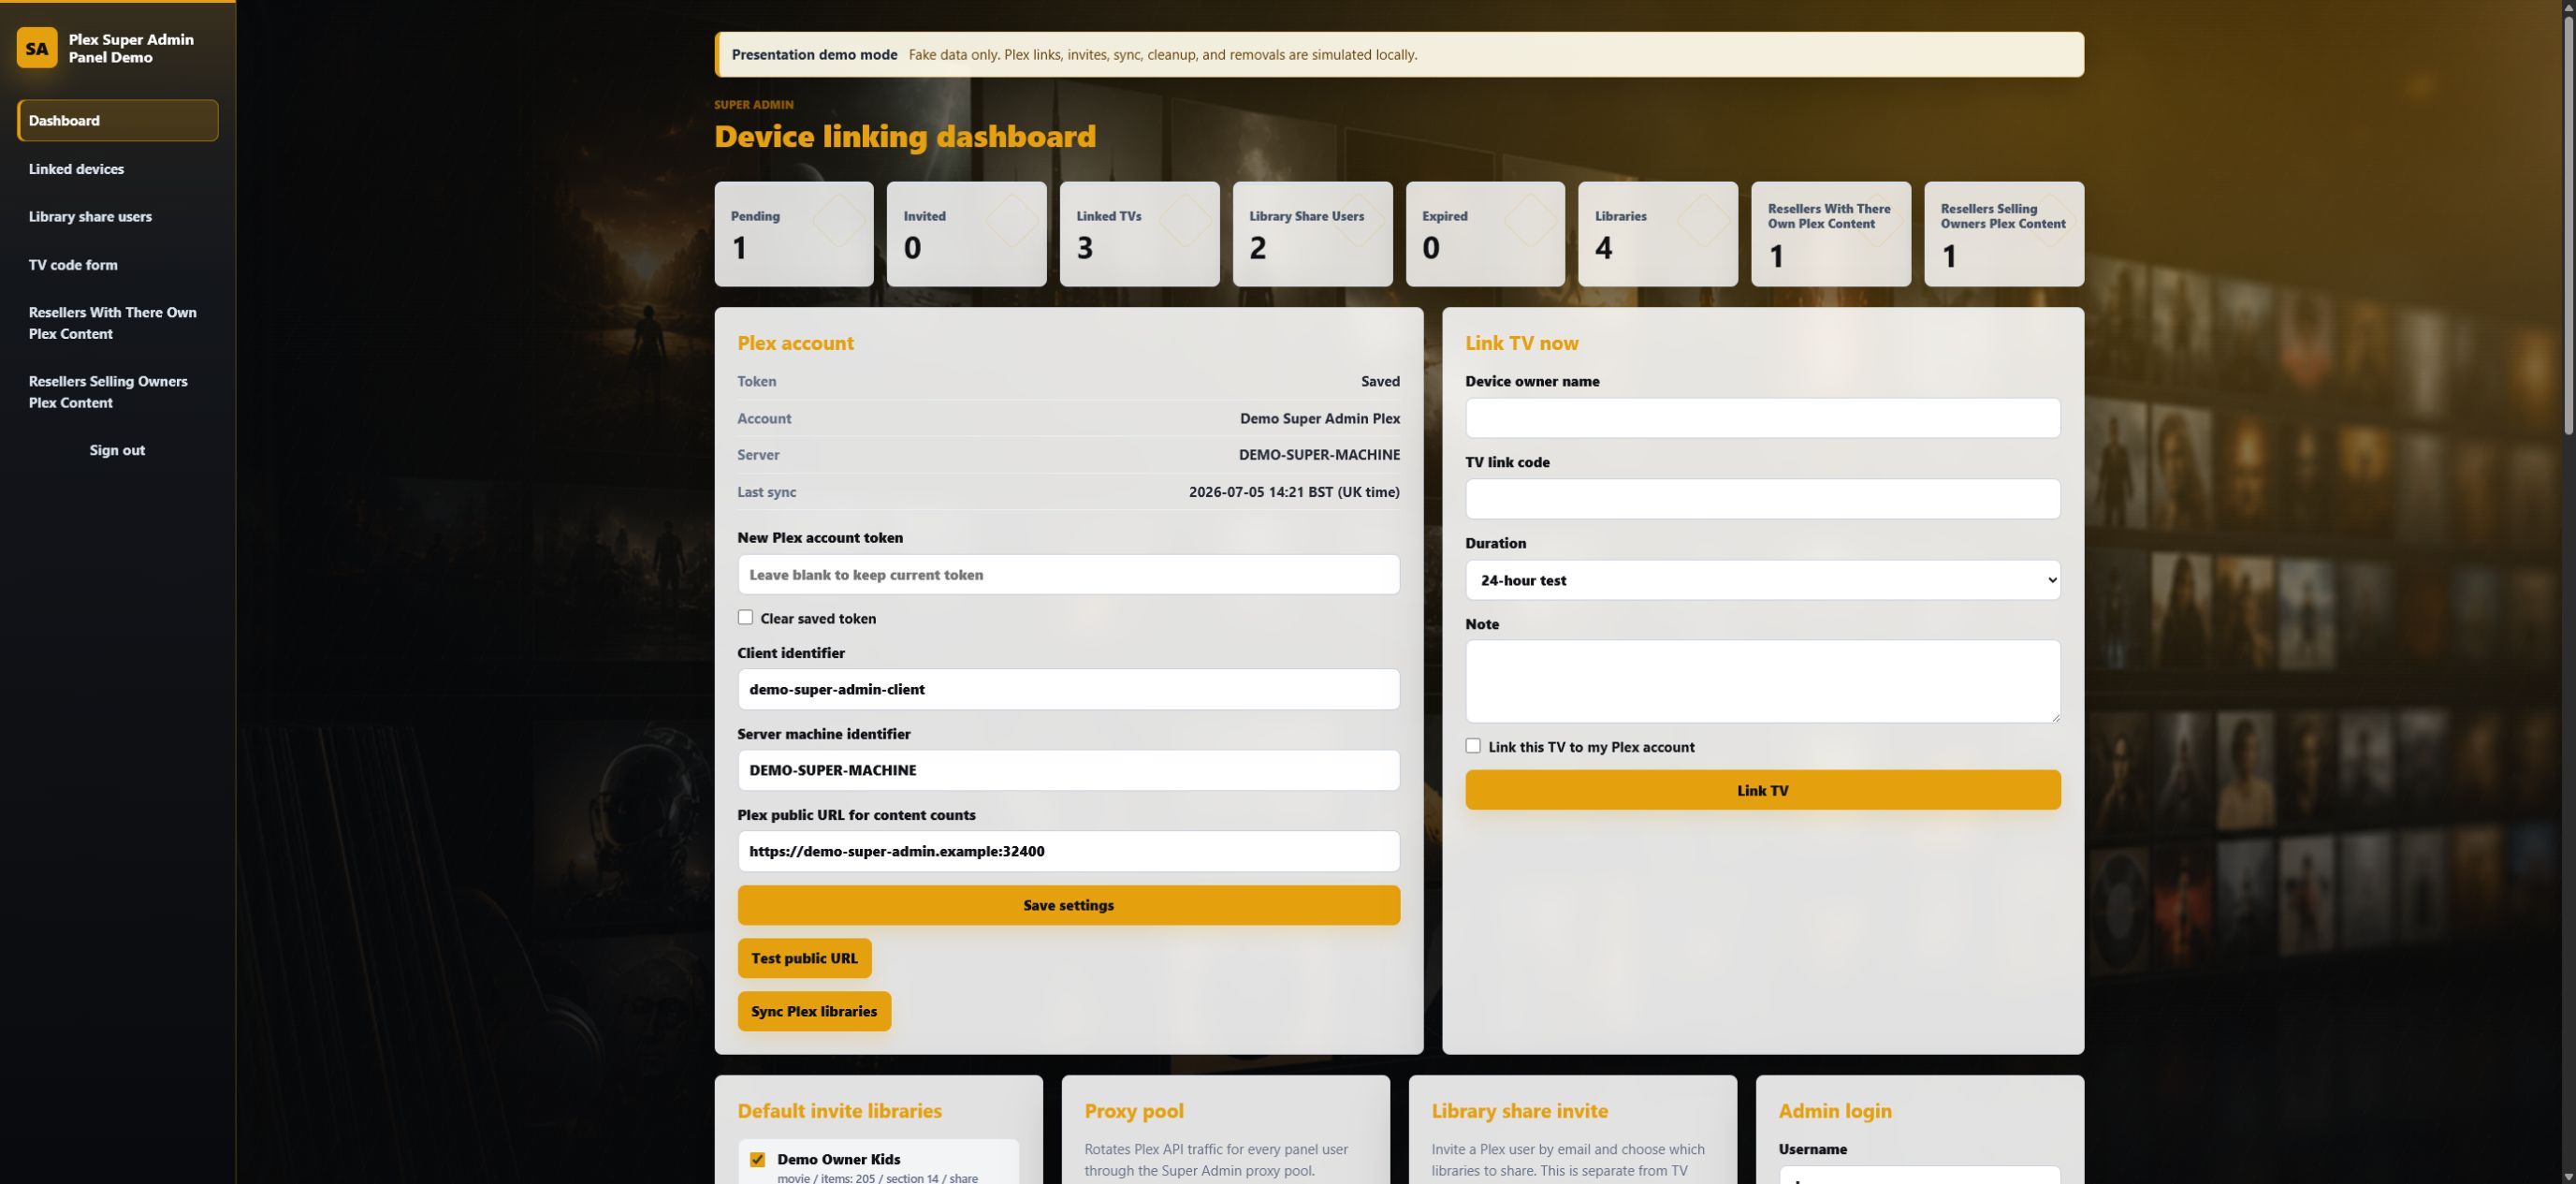Click the Expired stat card
The width and height of the screenshot is (2576, 1184).
pyautogui.click(x=1485, y=234)
